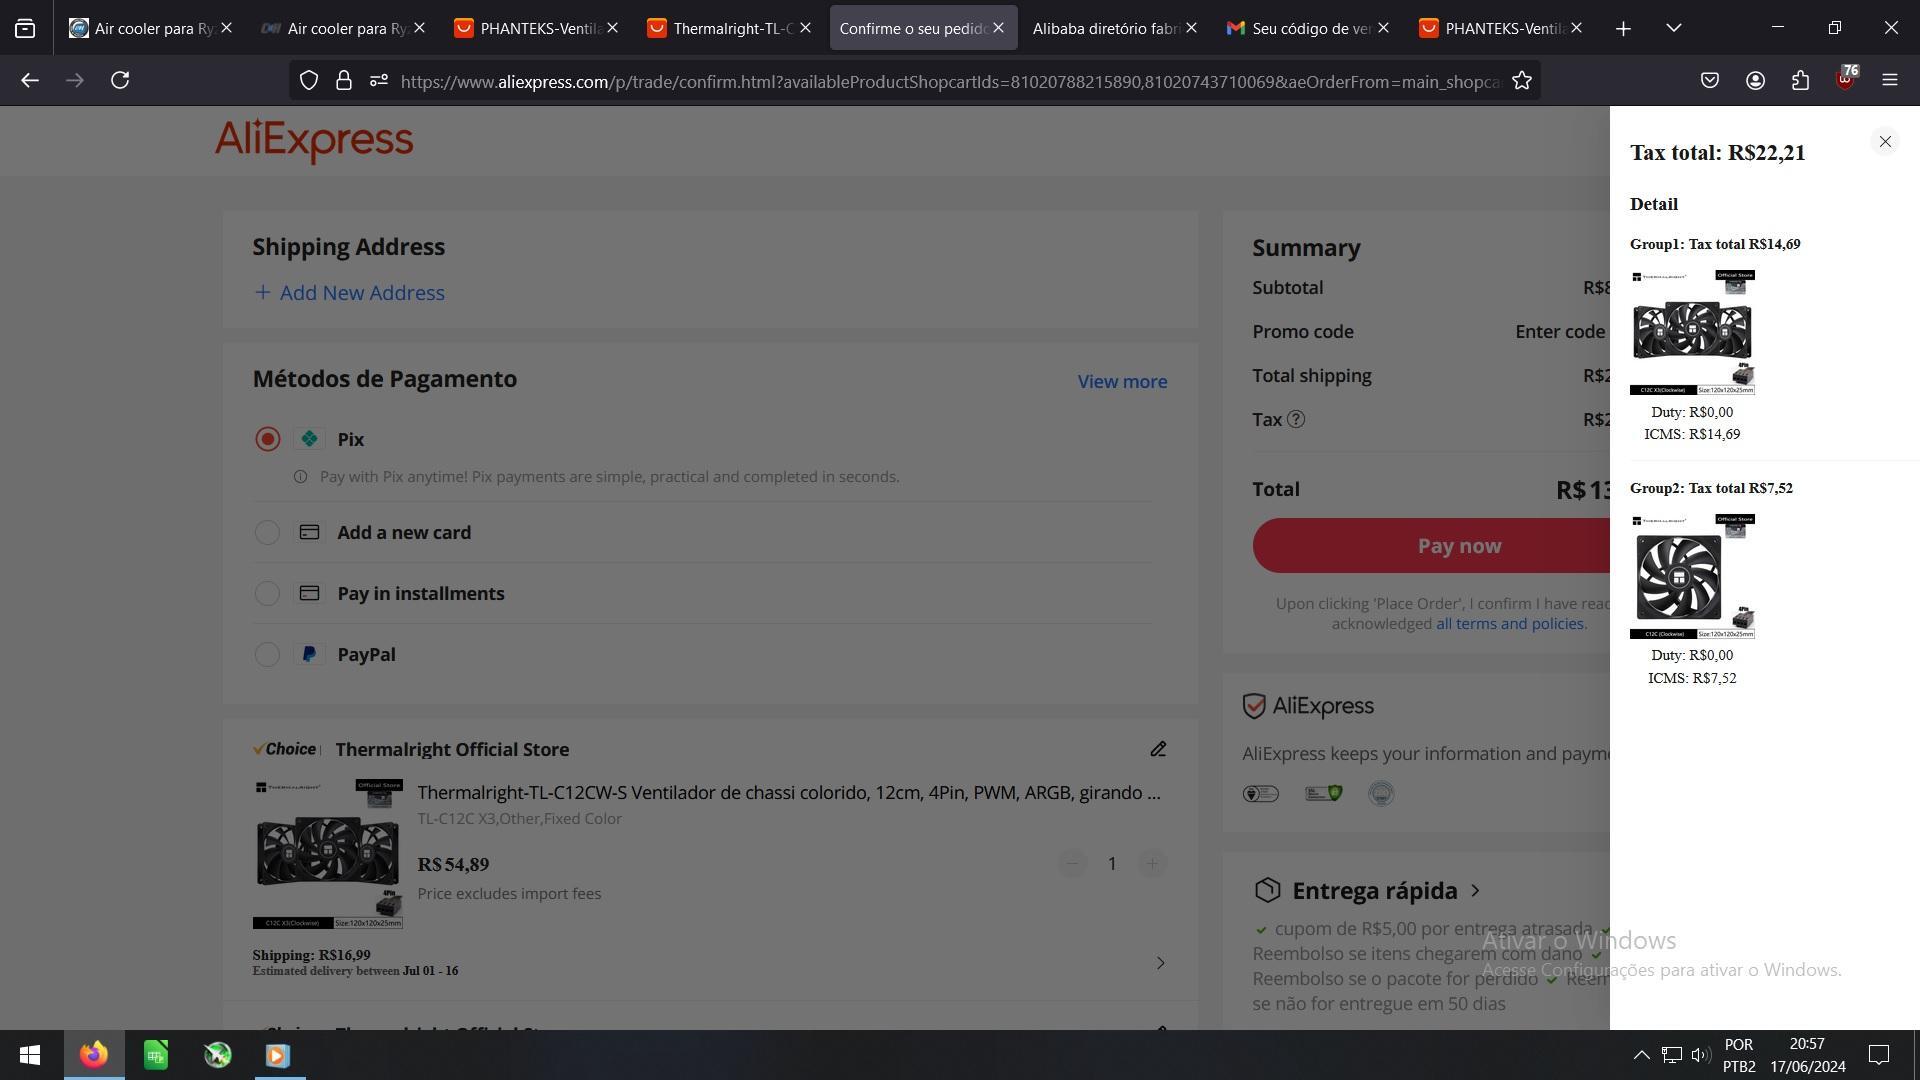The image size is (1920, 1080).
Task: Click the Tax help question icon
Action: tap(1296, 419)
